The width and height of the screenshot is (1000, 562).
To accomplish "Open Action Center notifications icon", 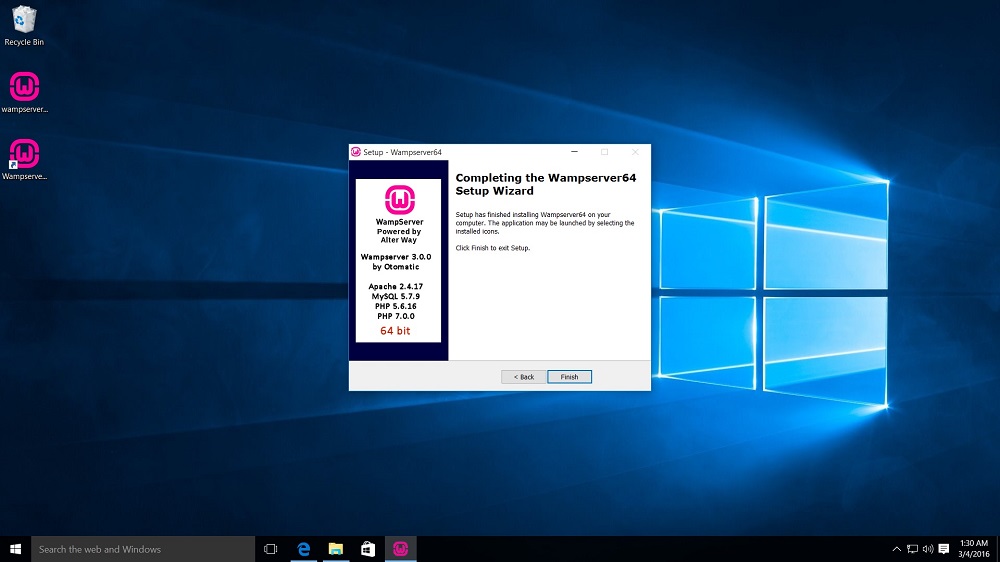I will (944, 549).
